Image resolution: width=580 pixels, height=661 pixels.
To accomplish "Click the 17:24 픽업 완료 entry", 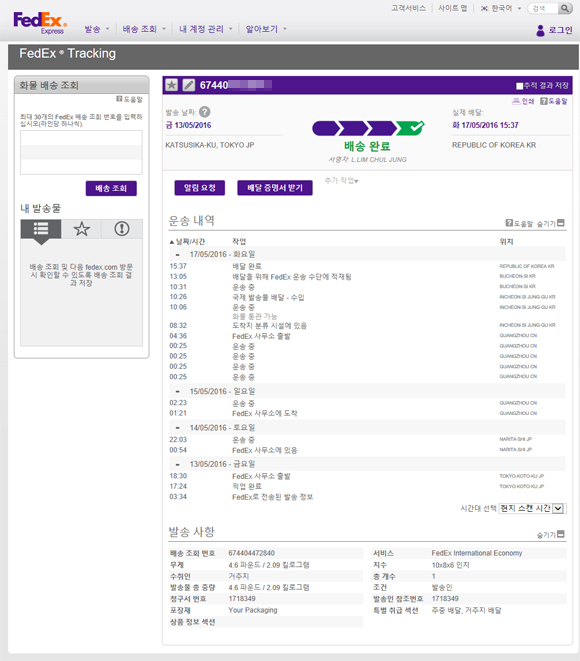I will pyautogui.click(x=247, y=486).
